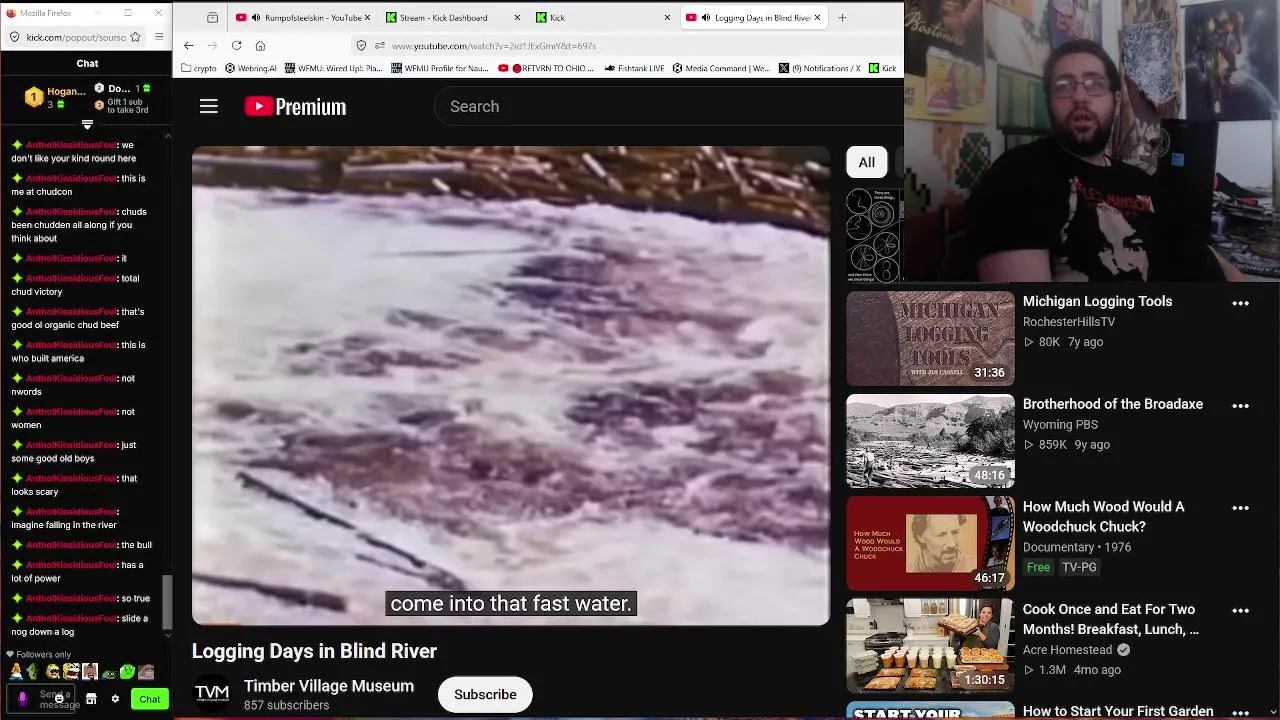Subscribe to Timber Village Museum
1280x720 pixels.
[x=485, y=694]
